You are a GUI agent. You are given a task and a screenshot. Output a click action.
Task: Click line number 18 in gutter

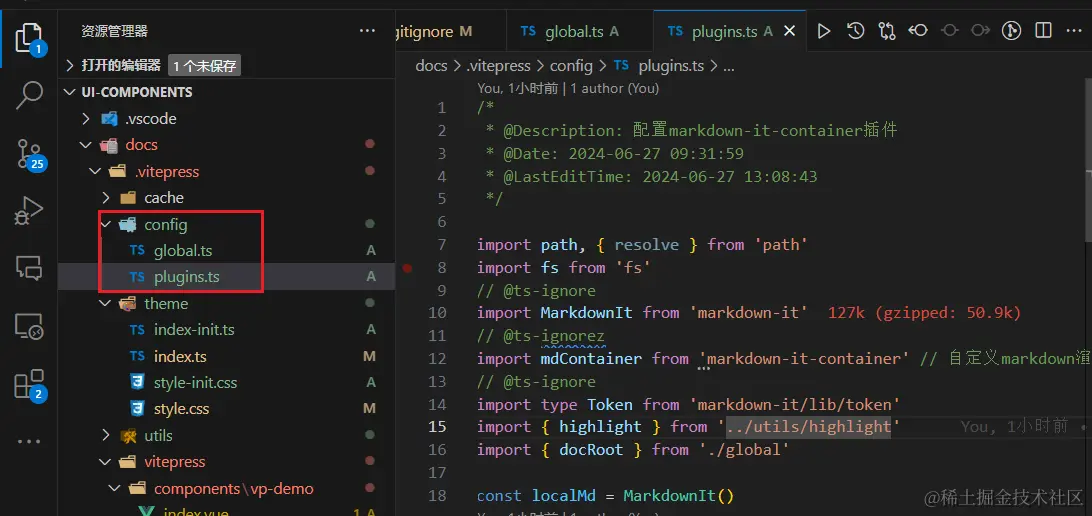[x=437, y=496]
